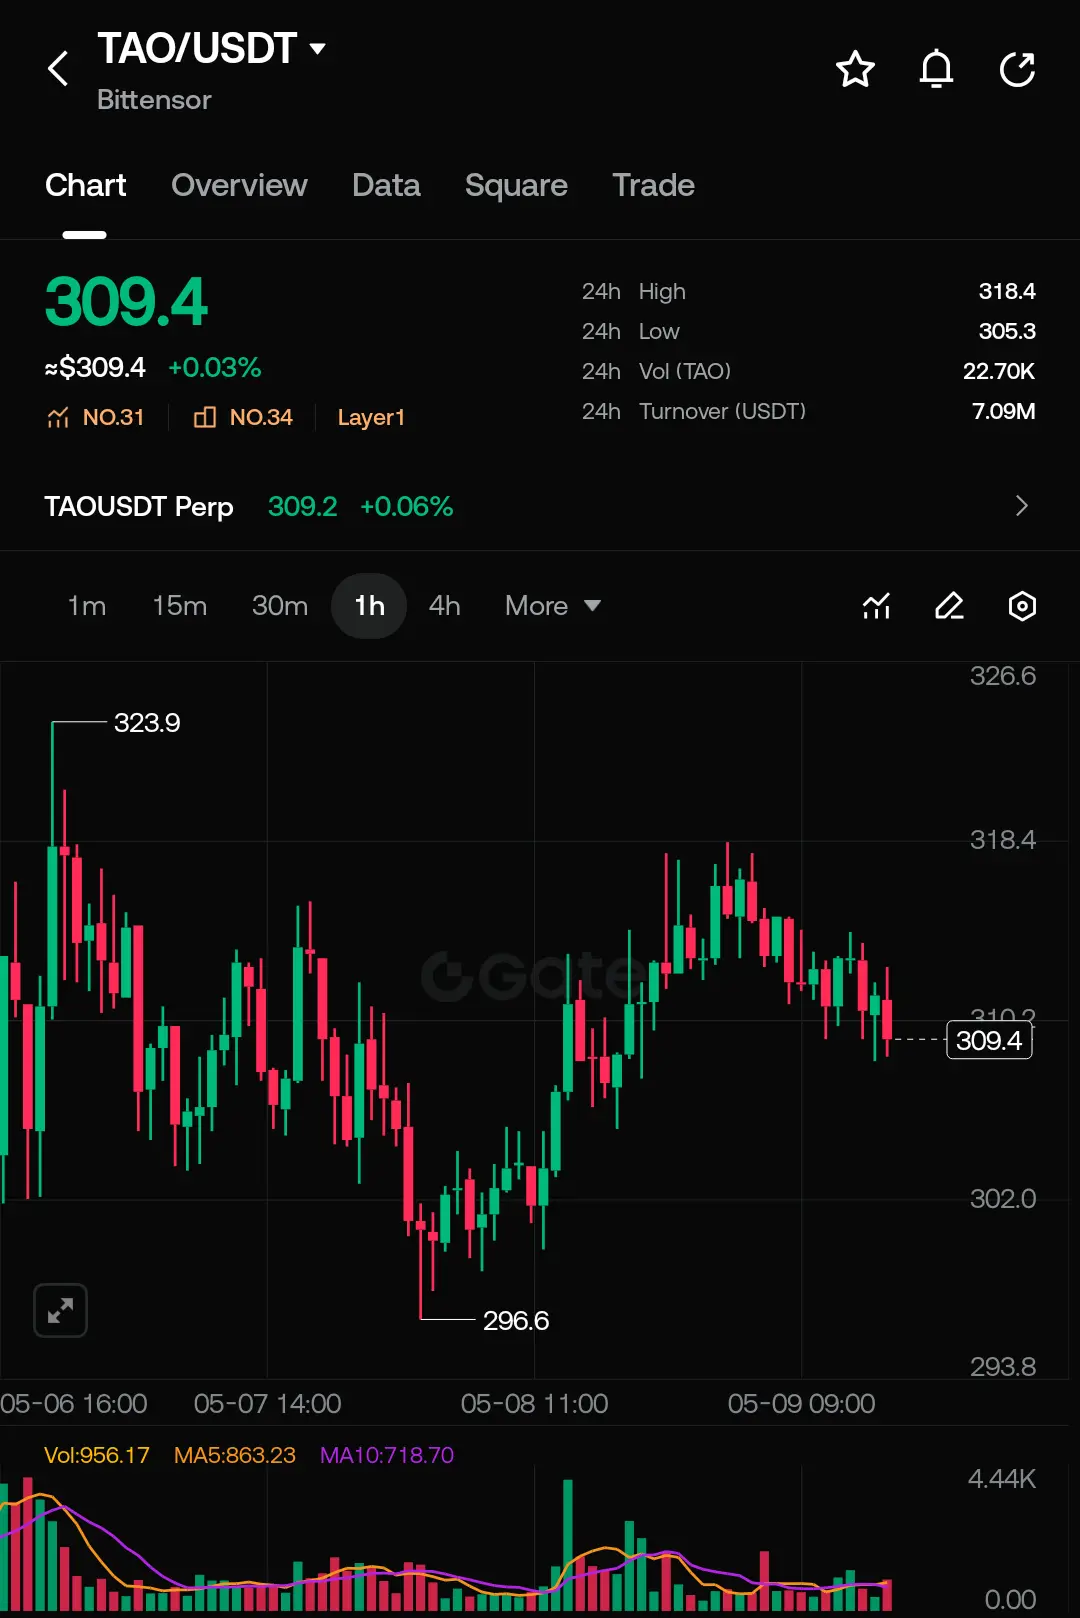Open the TAOUSDT Perp contract link

pyautogui.click(x=139, y=506)
